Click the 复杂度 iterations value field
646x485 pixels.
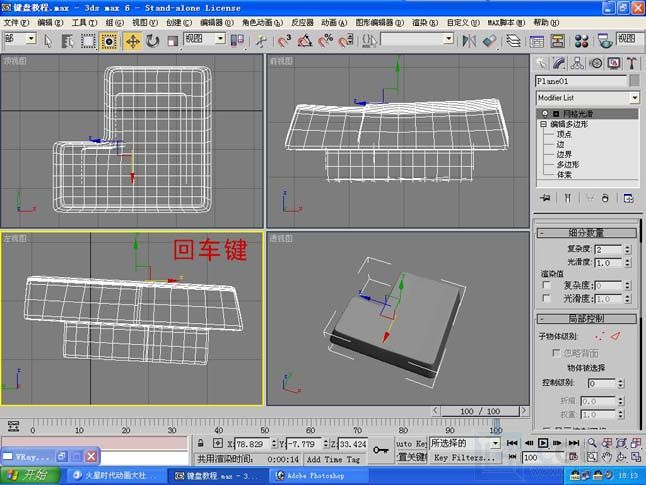pyautogui.click(x=608, y=249)
